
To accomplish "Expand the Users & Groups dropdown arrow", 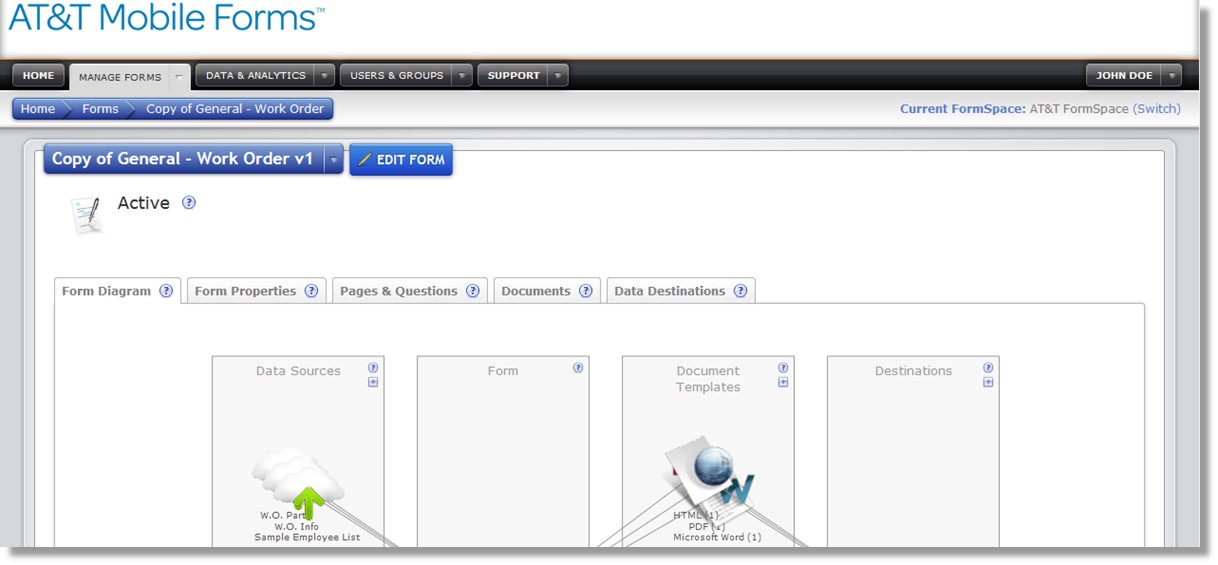I will 462,76.
